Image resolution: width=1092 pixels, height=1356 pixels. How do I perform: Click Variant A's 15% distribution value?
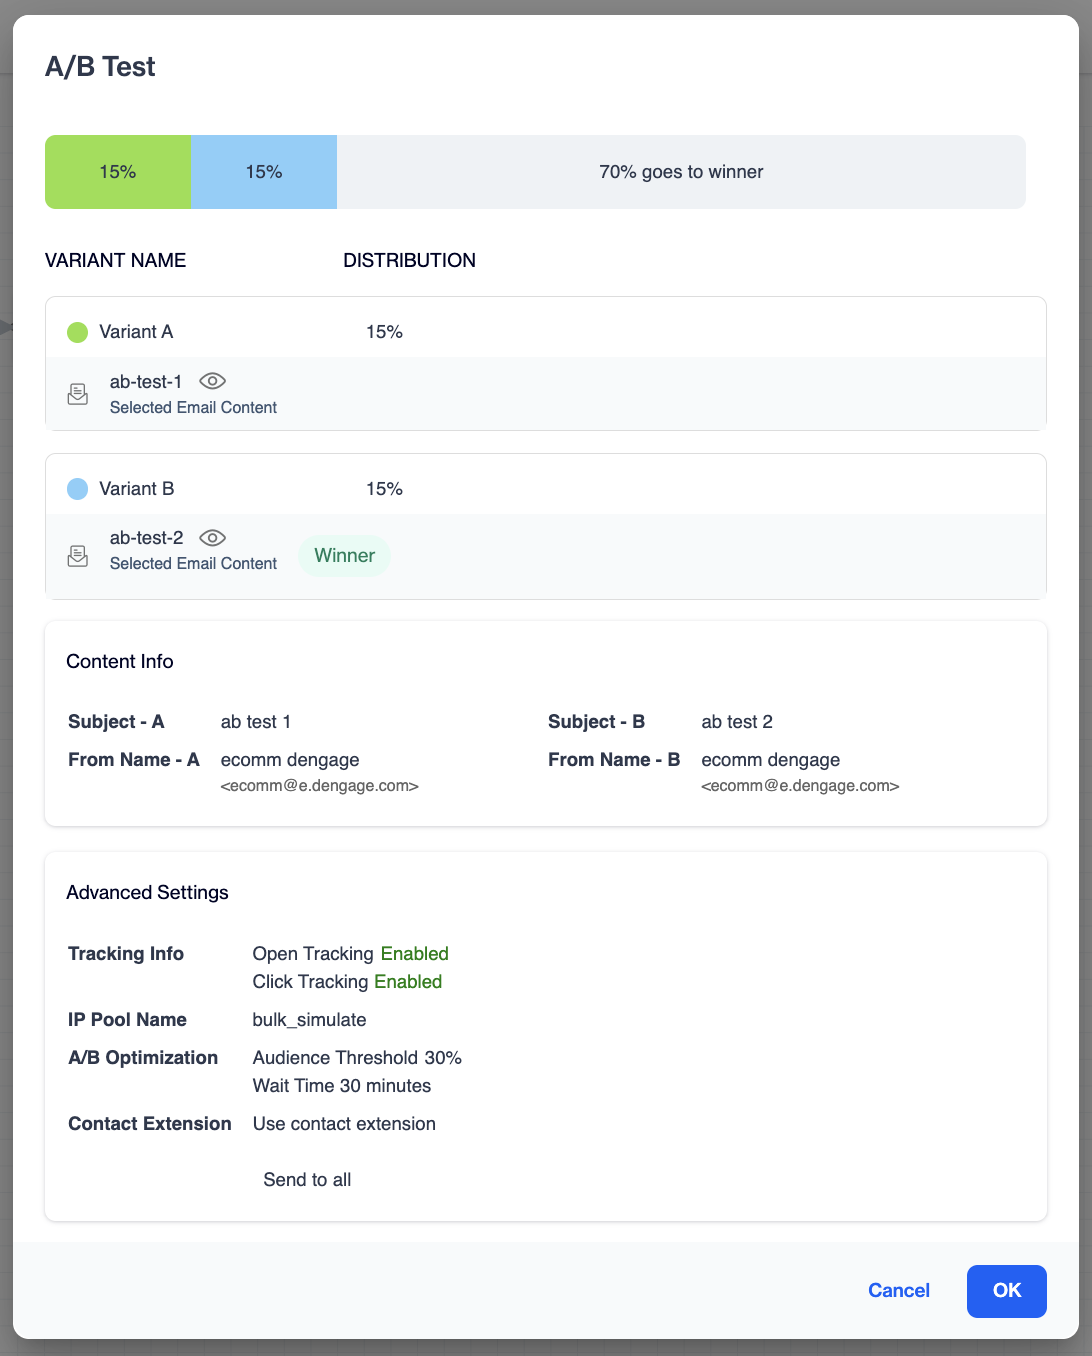tap(384, 332)
